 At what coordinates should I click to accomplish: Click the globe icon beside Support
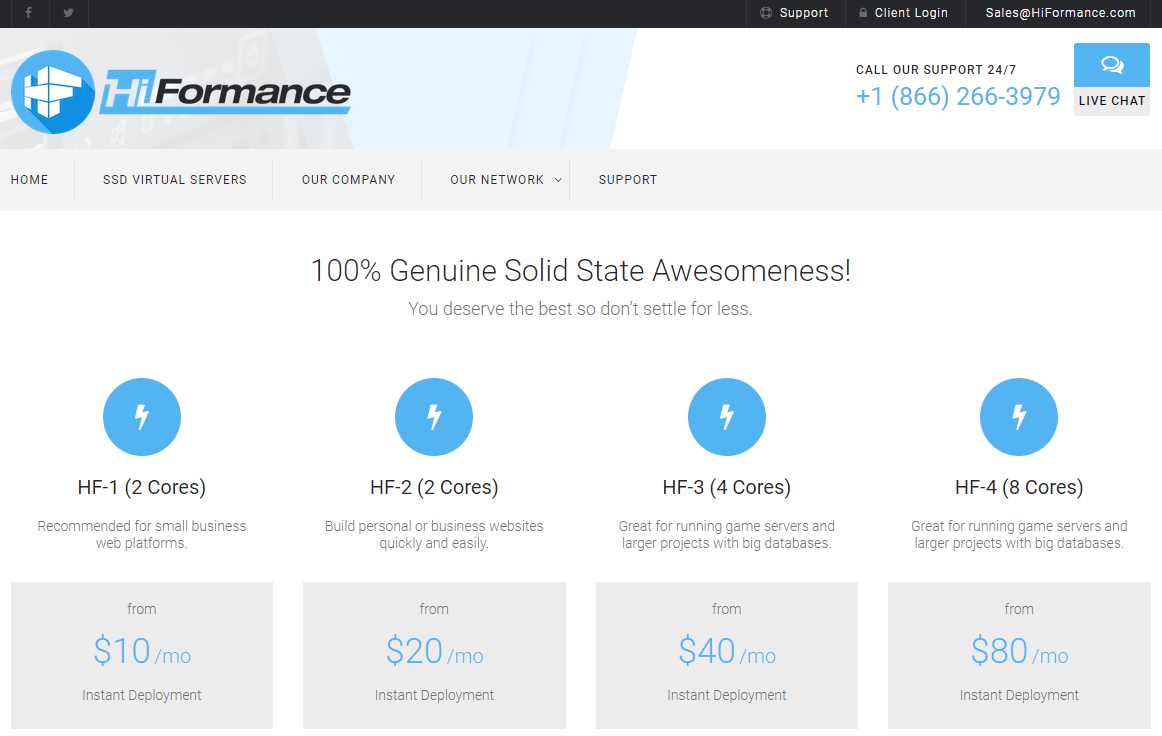point(764,13)
